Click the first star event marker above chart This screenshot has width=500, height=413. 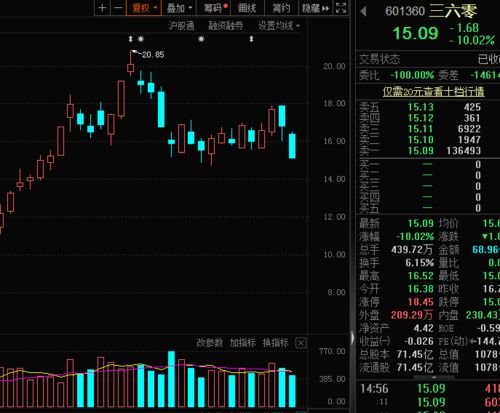141,39
